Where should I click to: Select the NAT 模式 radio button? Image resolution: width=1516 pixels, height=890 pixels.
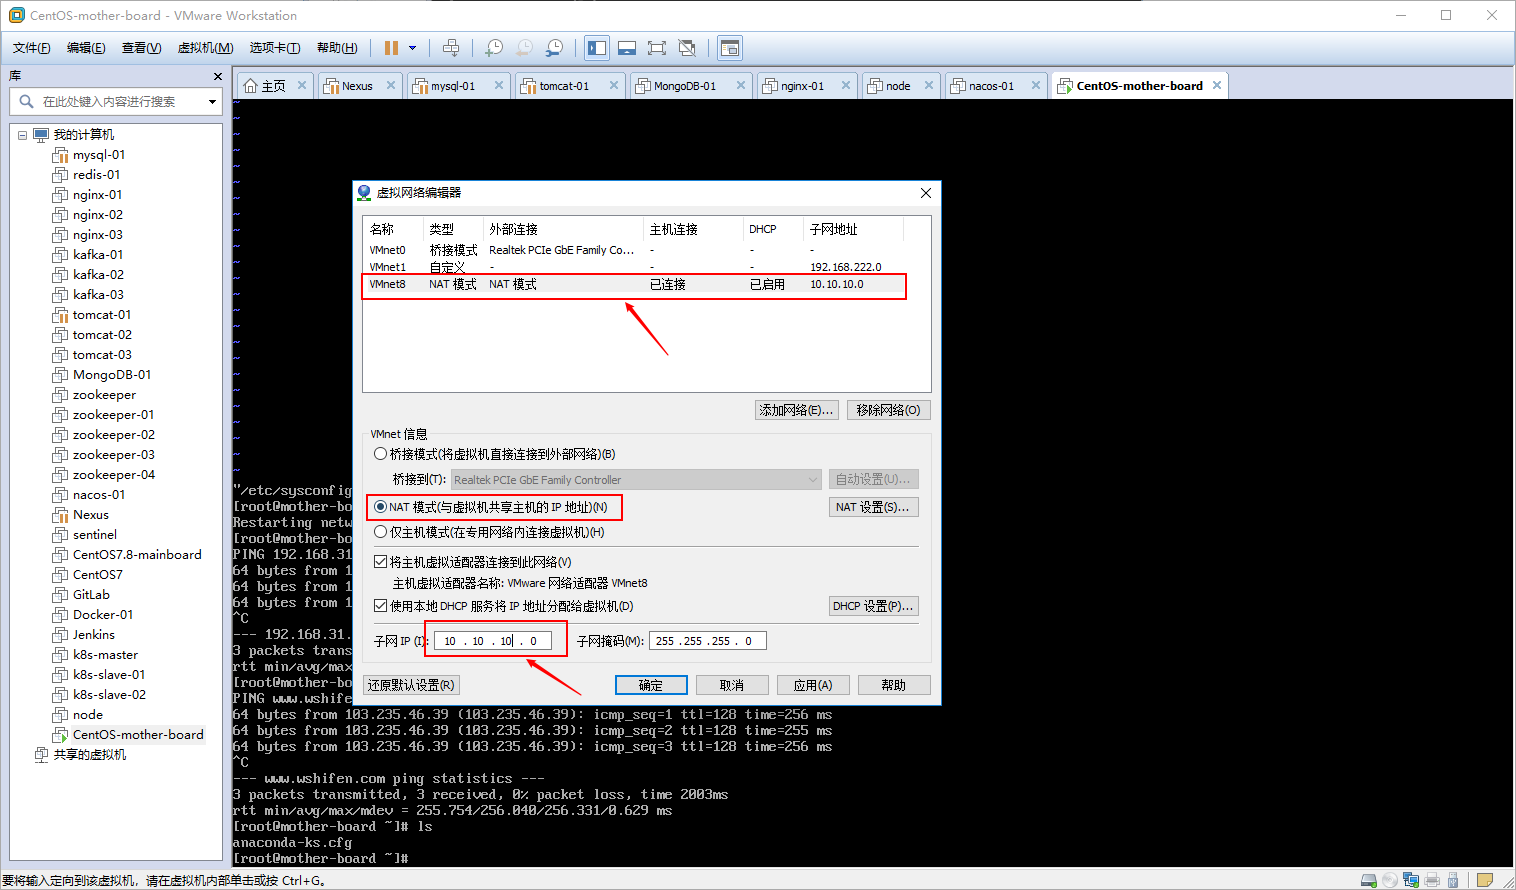coord(380,507)
